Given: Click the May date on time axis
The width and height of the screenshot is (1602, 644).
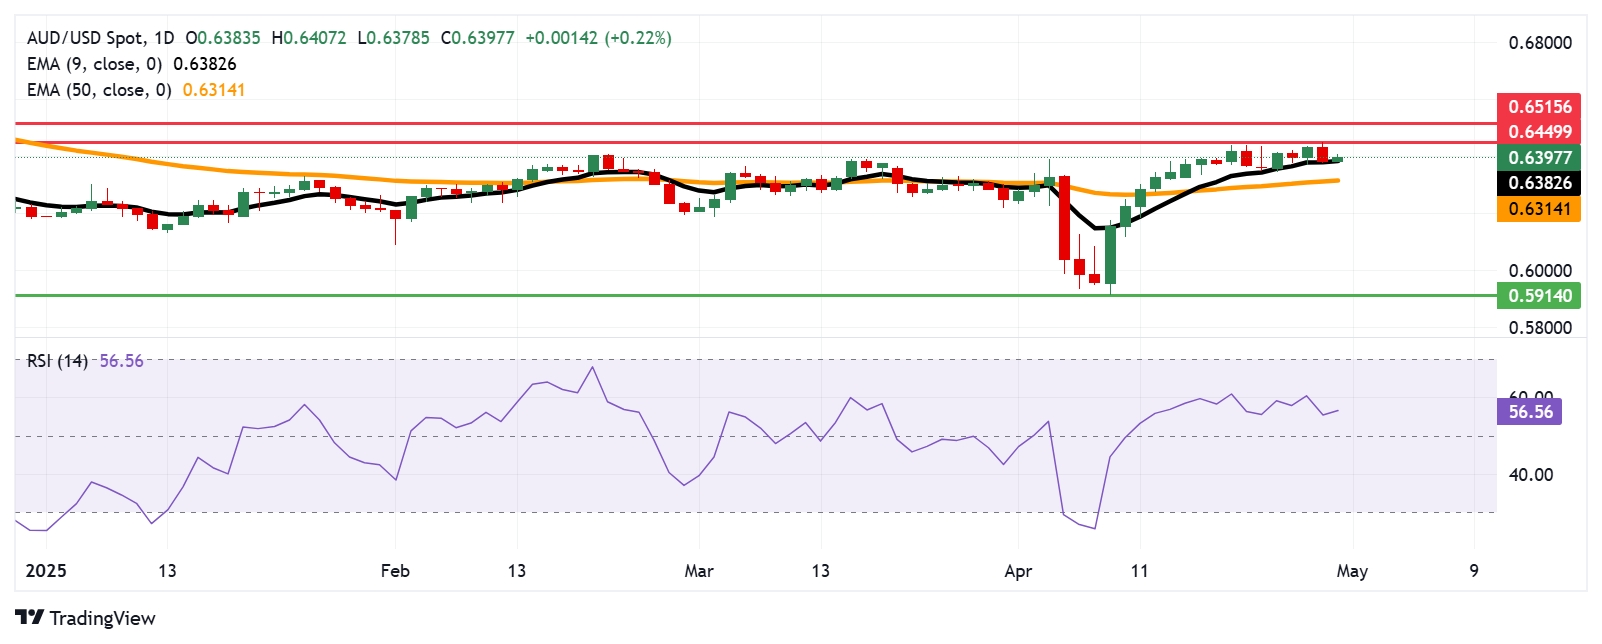Looking at the screenshot, I should tap(1352, 571).
